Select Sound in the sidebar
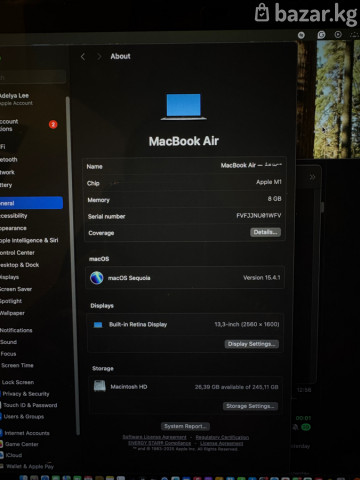360x480 pixels. pyautogui.click(x=8, y=342)
